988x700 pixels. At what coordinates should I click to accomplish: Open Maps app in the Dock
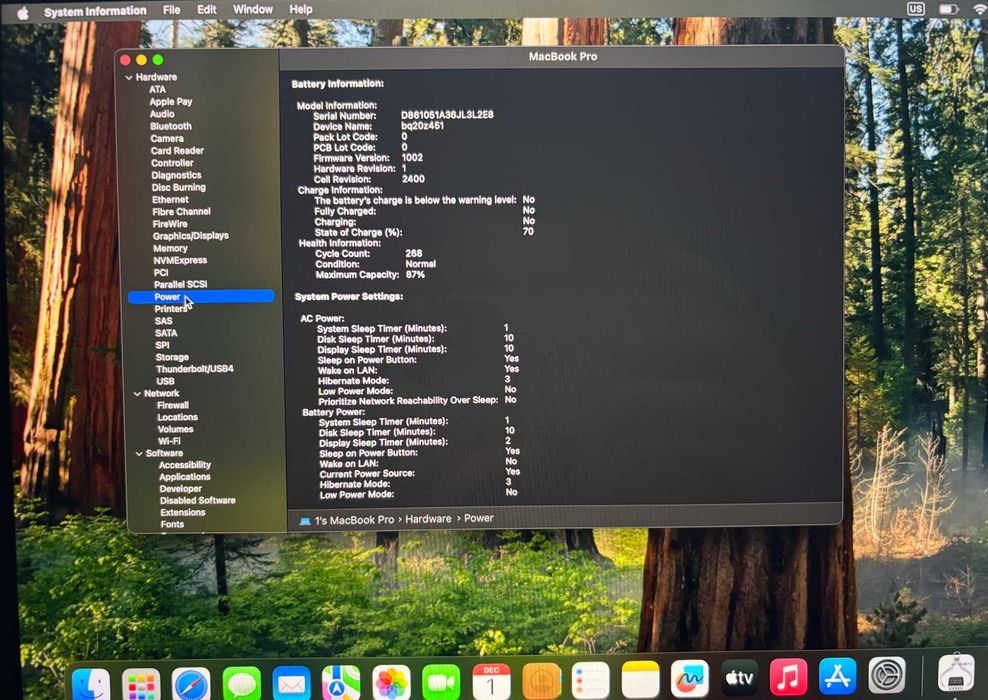point(341,684)
